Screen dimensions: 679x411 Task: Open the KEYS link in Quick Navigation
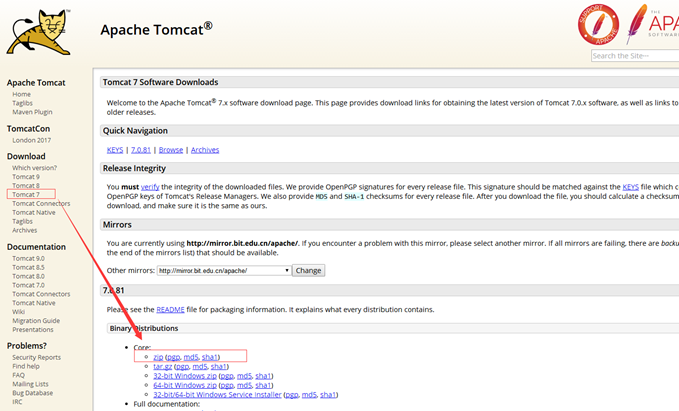(115, 150)
